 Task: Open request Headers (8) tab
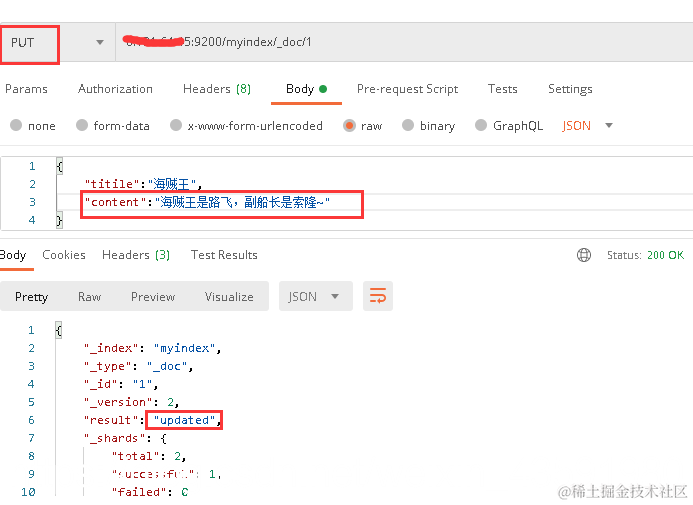[217, 89]
